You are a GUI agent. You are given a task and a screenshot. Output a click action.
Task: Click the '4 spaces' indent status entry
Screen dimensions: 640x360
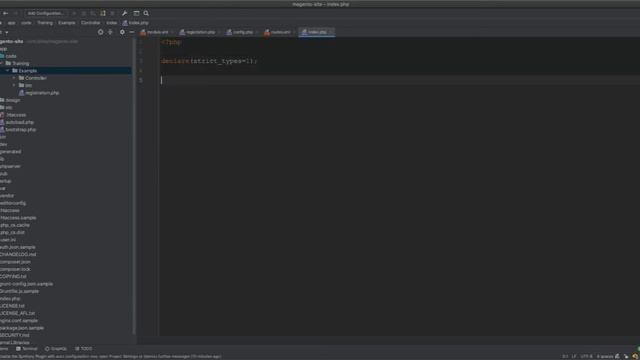pos(605,357)
